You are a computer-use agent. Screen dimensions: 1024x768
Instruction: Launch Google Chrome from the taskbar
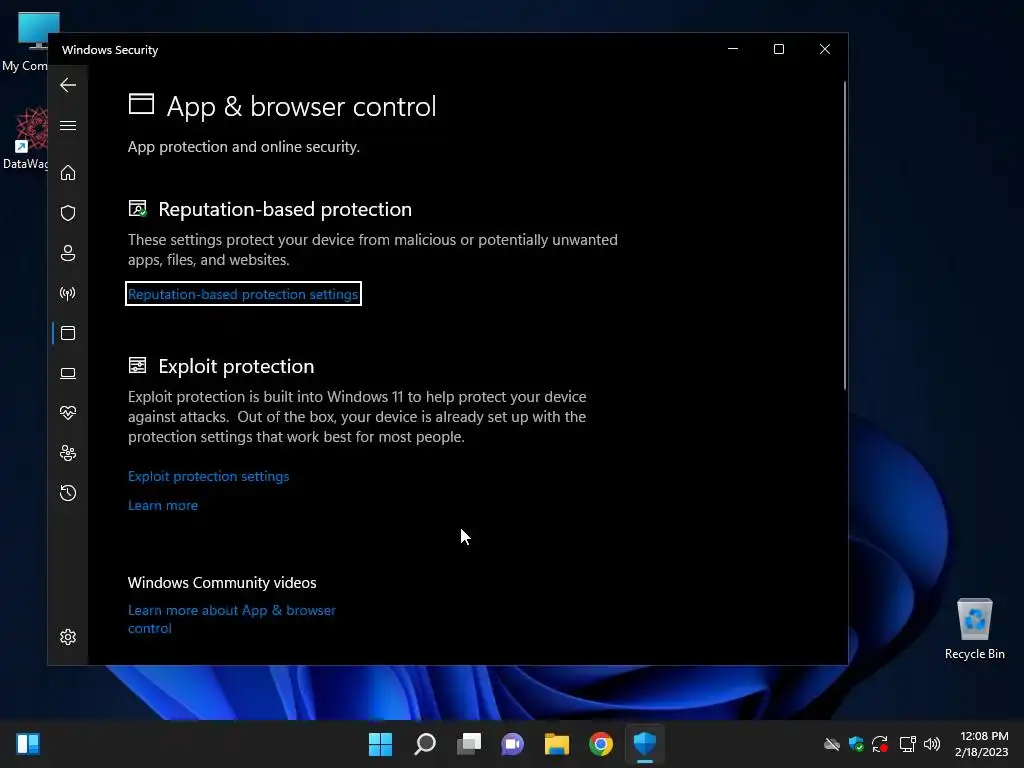click(601, 744)
